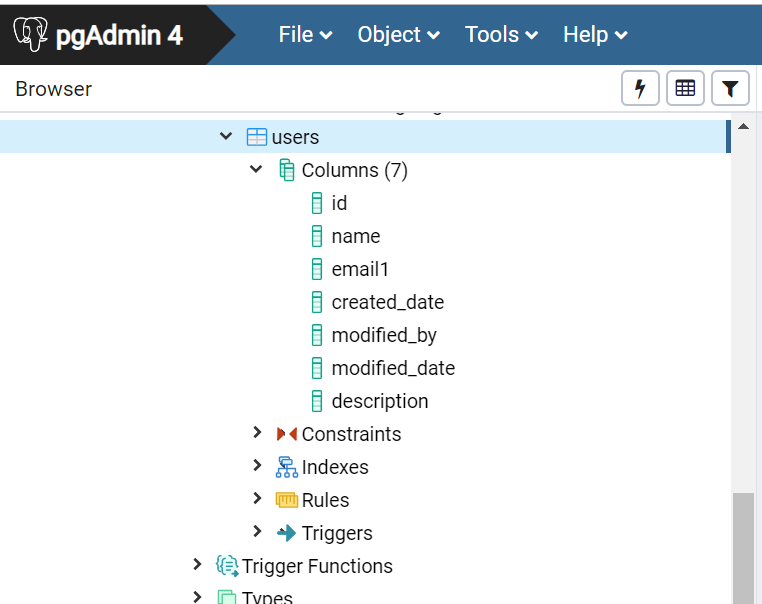Screen dimensions: 762x604
Task: Click the email1 column icon
Action: point(317,269)
